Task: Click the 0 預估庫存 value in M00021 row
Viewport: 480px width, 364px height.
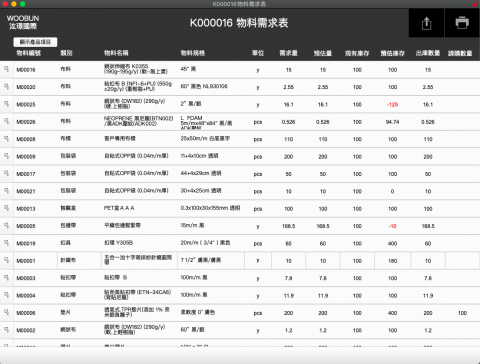Action: coord(392,191)
